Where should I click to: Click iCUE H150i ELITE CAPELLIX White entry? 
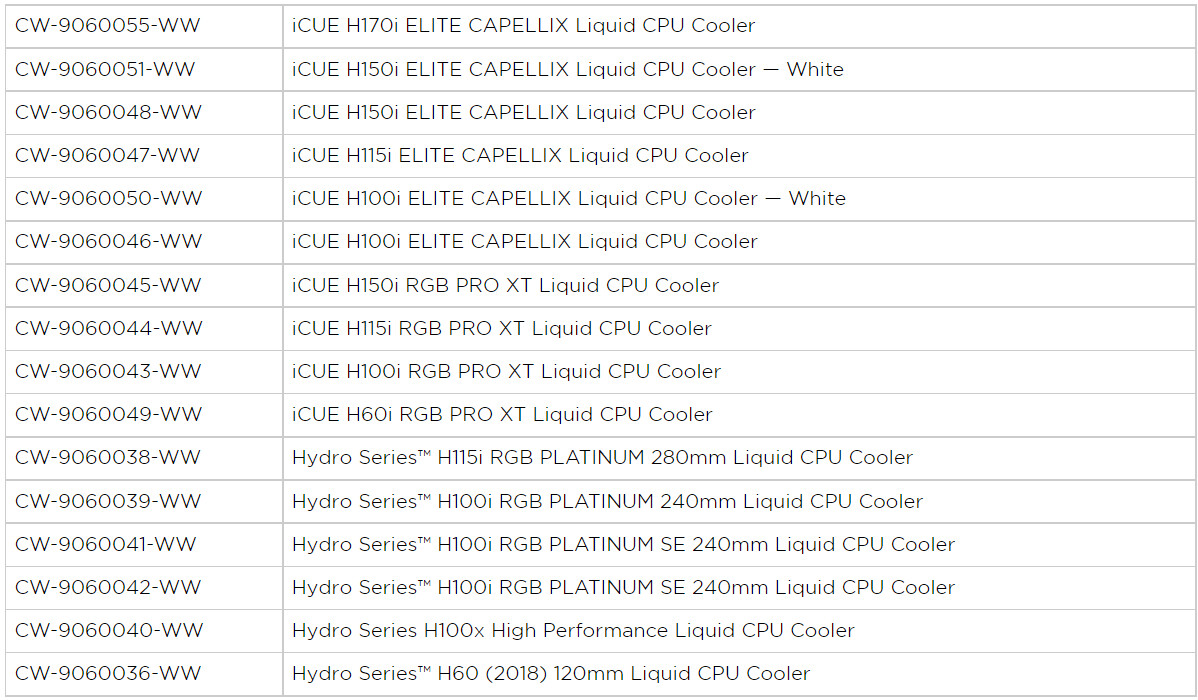coord(568,70)
